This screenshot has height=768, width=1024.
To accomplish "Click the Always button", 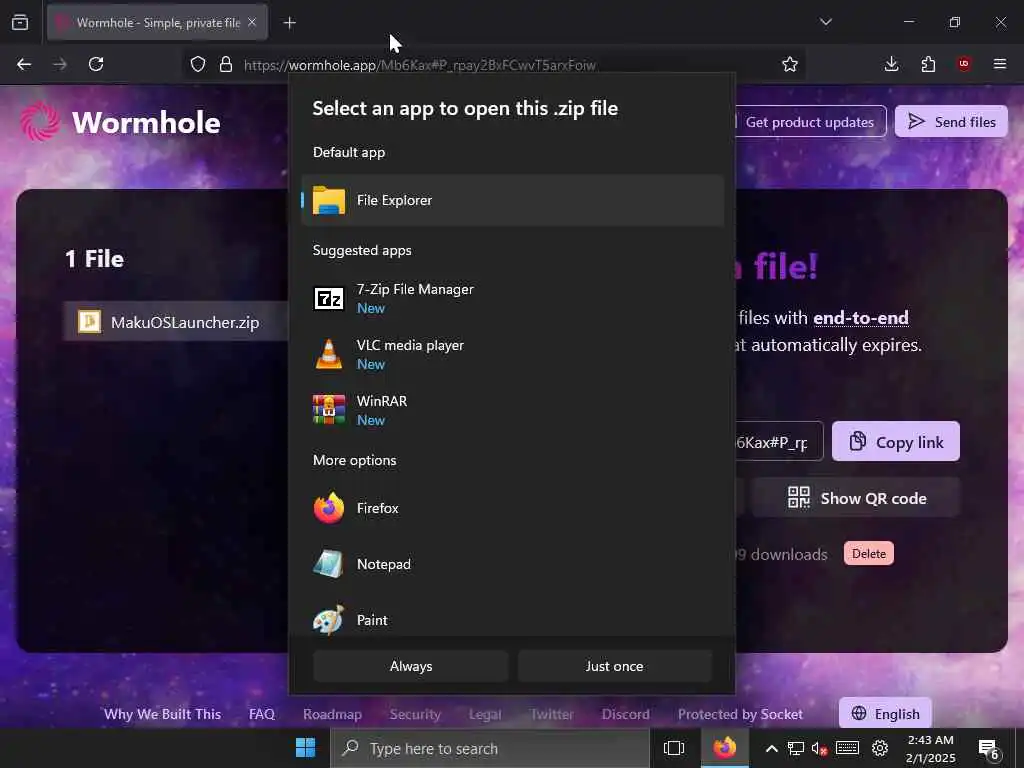I will tap(411, 666).
